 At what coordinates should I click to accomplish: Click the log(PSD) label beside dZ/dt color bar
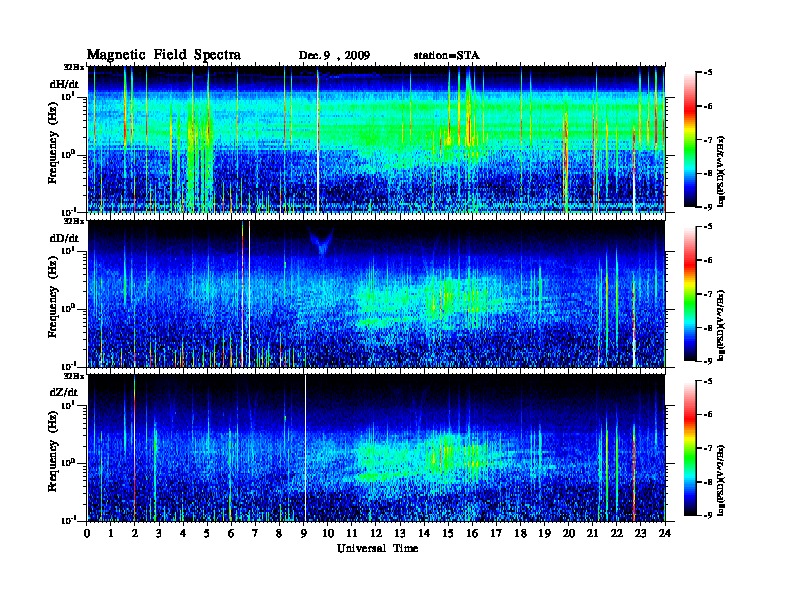[722, 480]
